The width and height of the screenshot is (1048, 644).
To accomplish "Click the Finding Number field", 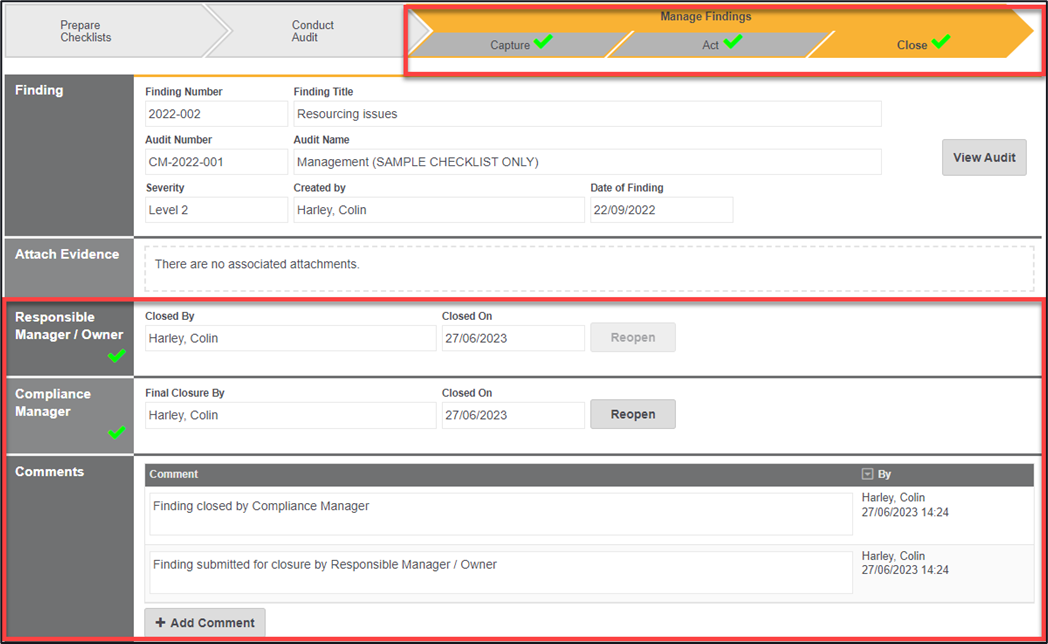I will (216, 114).
